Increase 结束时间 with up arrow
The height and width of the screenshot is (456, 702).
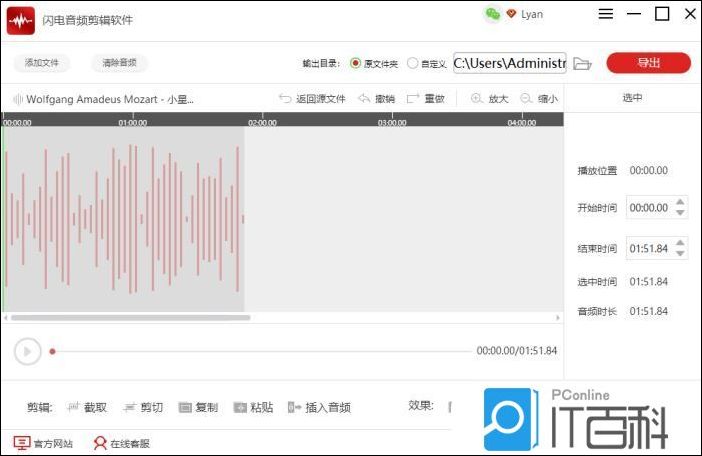(x=680, y=242)
